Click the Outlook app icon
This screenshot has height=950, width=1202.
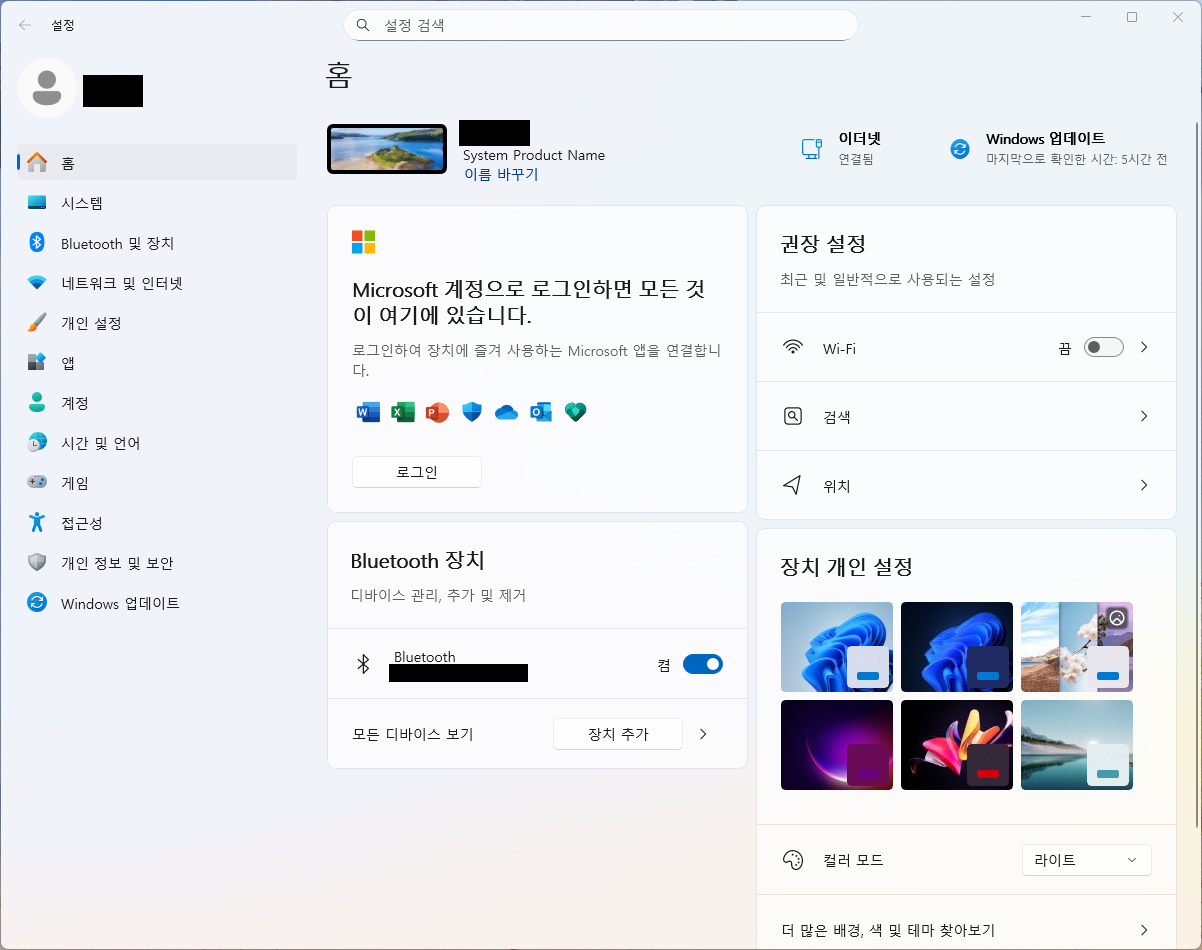pyautogui.click(x=541, y=412)
